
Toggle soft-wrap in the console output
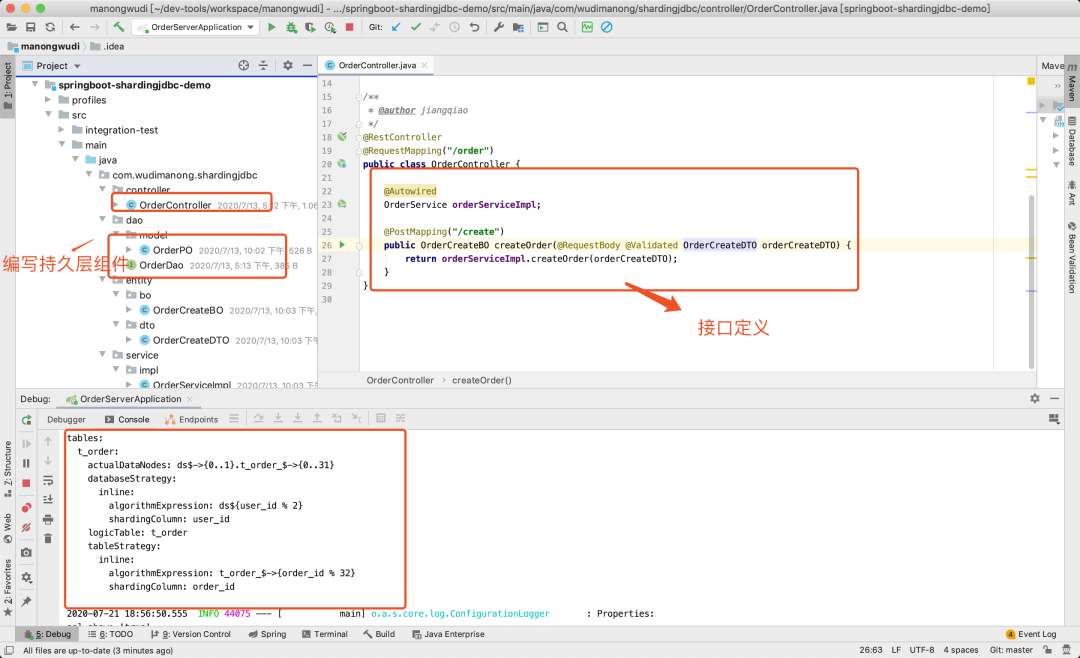[48, 481]
